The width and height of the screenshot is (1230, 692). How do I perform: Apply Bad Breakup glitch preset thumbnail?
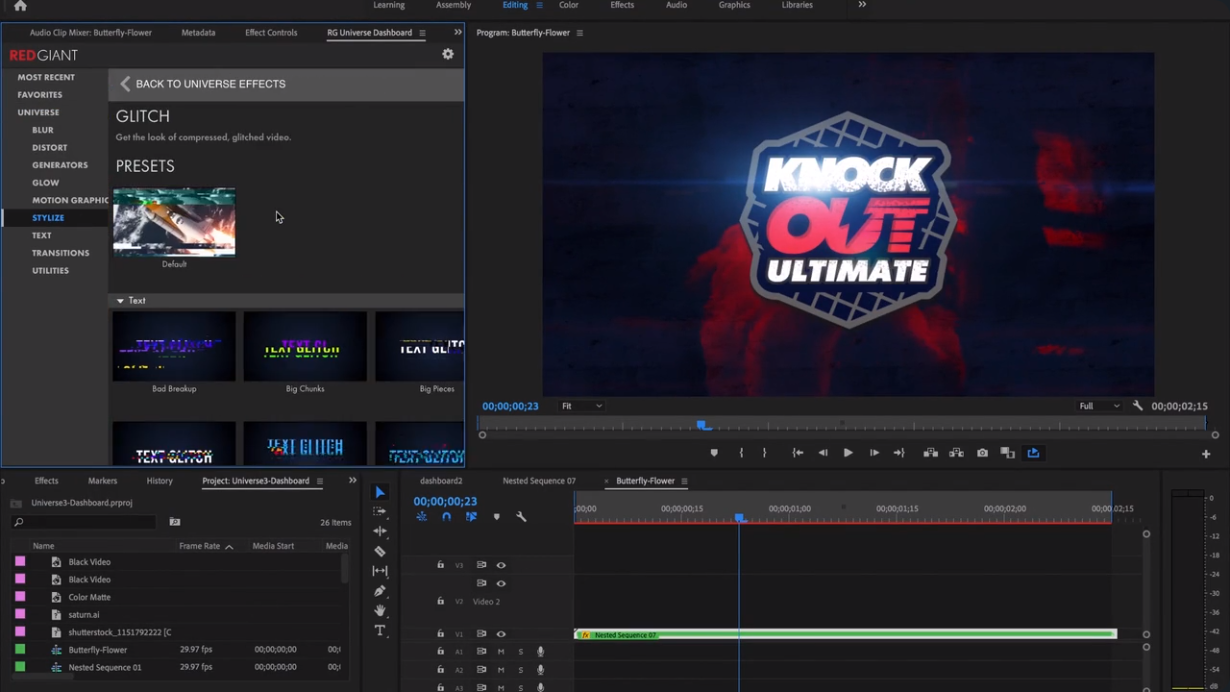pos(174,346)
